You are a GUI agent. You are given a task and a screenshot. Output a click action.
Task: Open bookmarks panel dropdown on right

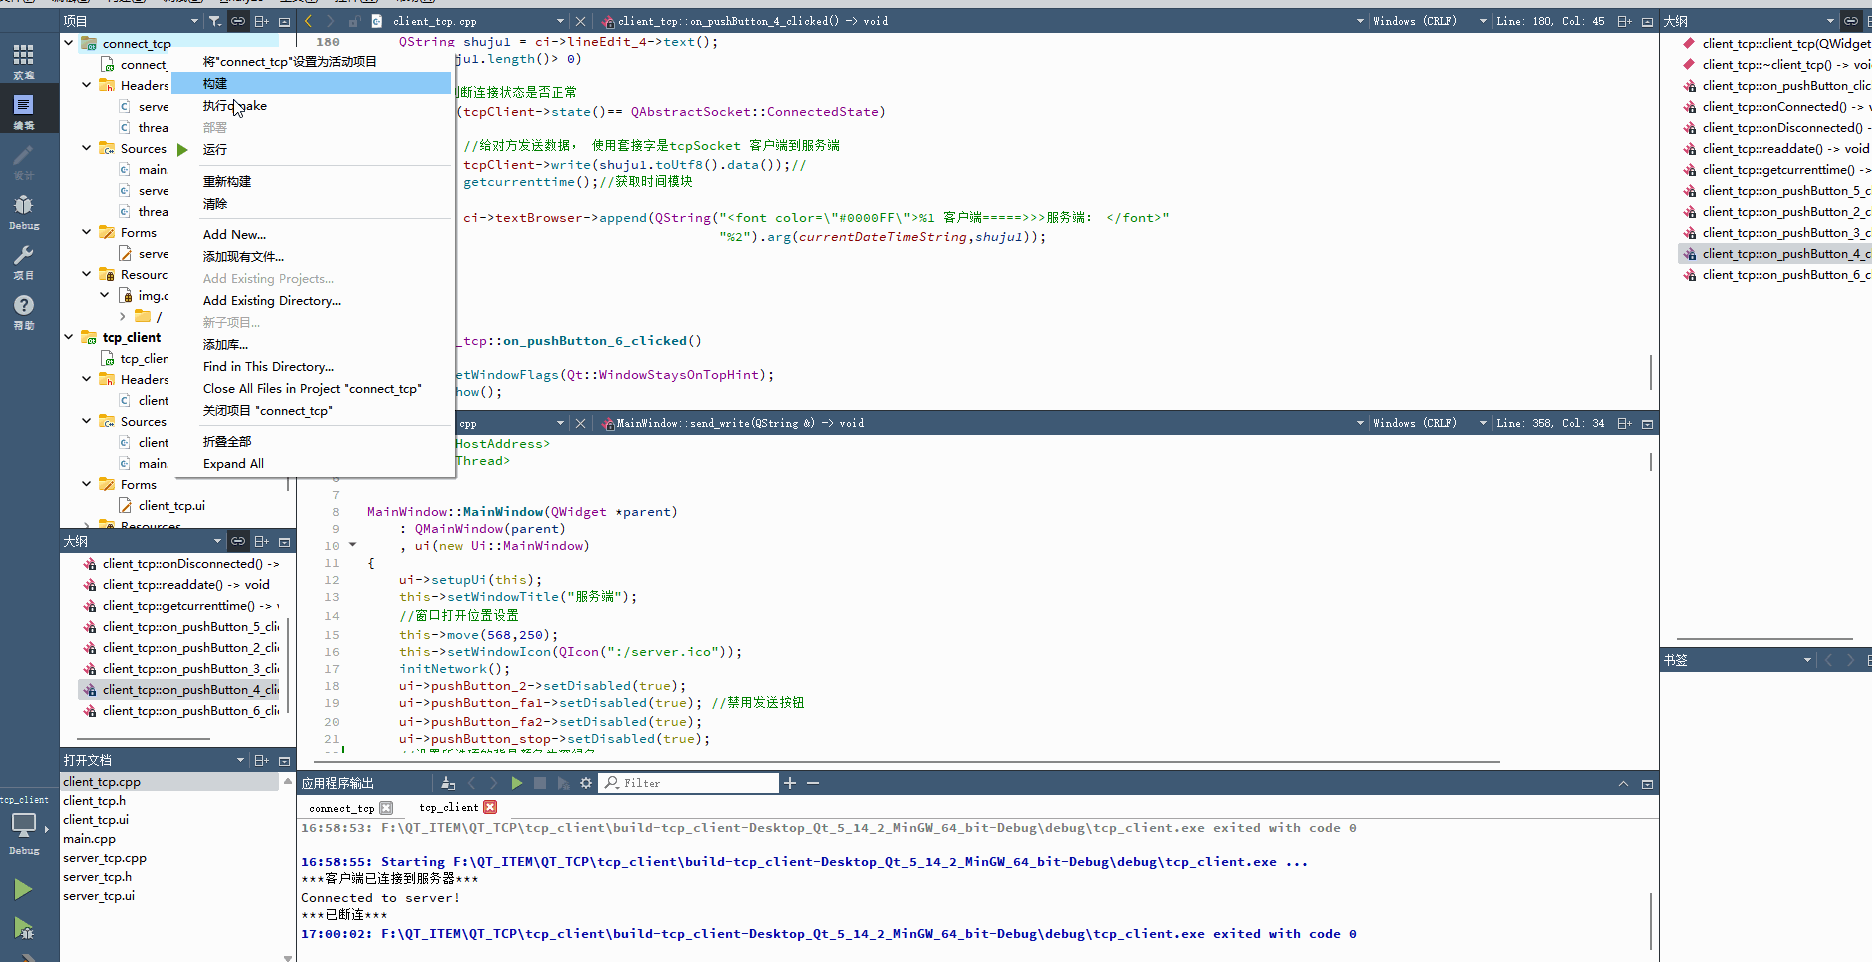[x=1807, y=660]
